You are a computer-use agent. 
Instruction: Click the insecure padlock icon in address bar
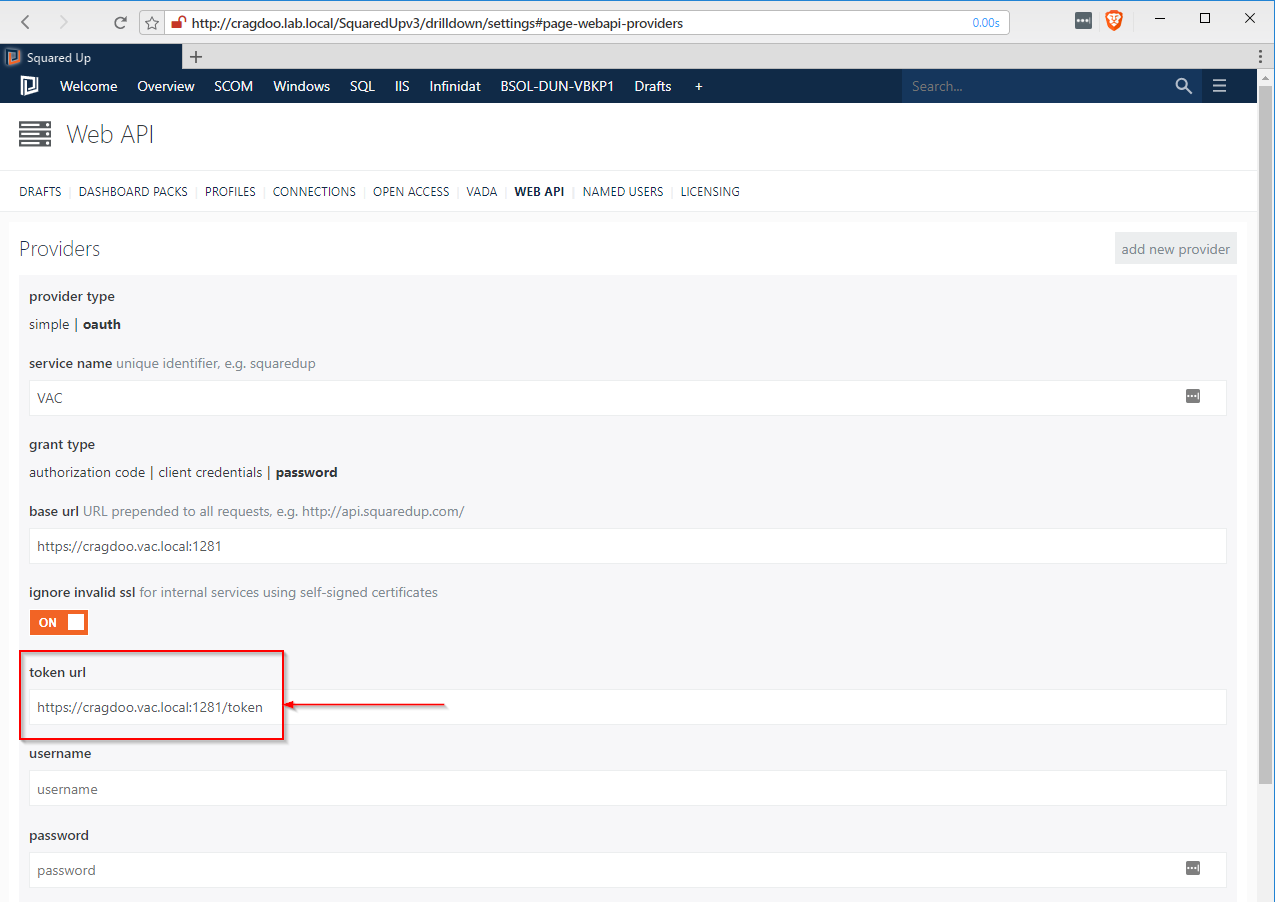[x=179, y=22]
